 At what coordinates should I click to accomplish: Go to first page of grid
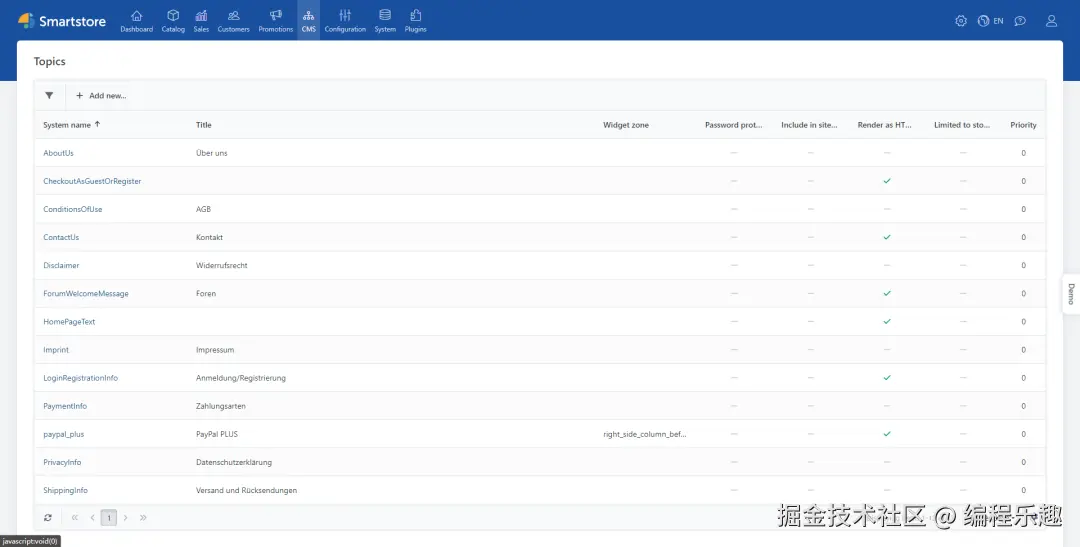pos(75,517)
